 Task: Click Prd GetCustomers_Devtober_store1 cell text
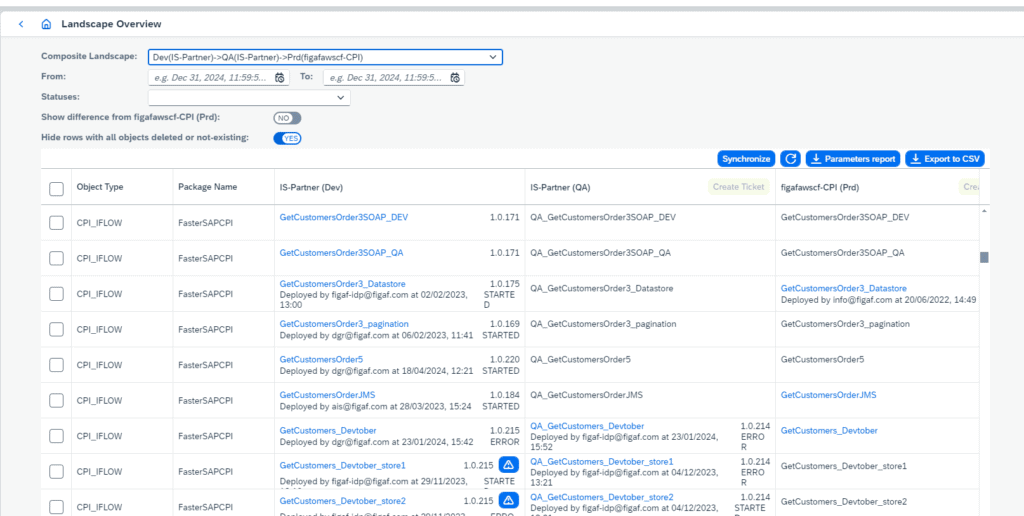(x=844, y=466)
